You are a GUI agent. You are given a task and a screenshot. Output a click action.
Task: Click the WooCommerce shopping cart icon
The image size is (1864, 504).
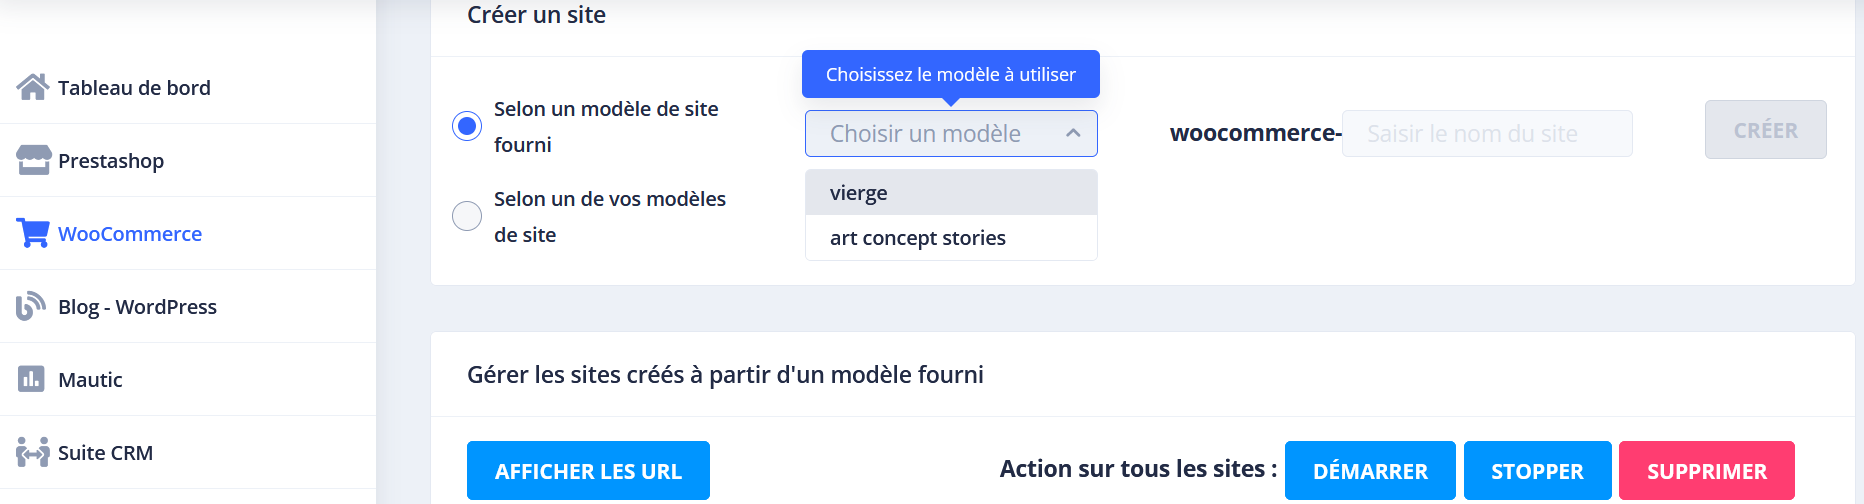pyautogui.click(x=33, y=233)
